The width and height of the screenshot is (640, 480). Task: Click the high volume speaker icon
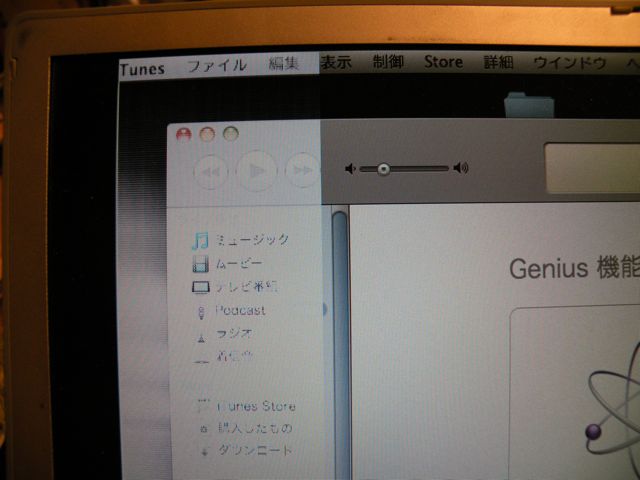pyautogui.click(x=461, y=168)
